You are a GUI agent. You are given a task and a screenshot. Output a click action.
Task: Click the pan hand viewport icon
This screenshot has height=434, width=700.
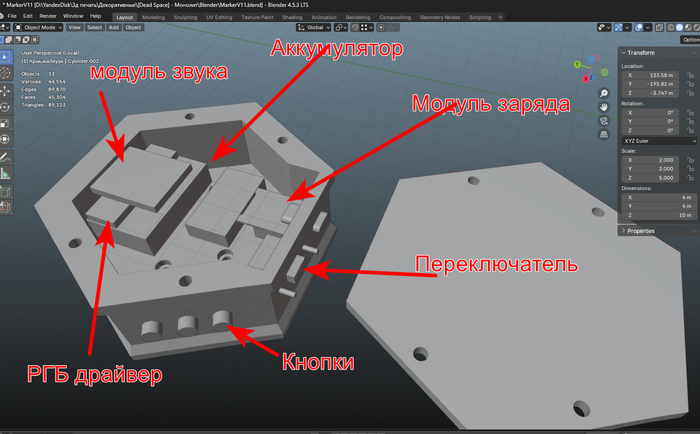(604, 107)
